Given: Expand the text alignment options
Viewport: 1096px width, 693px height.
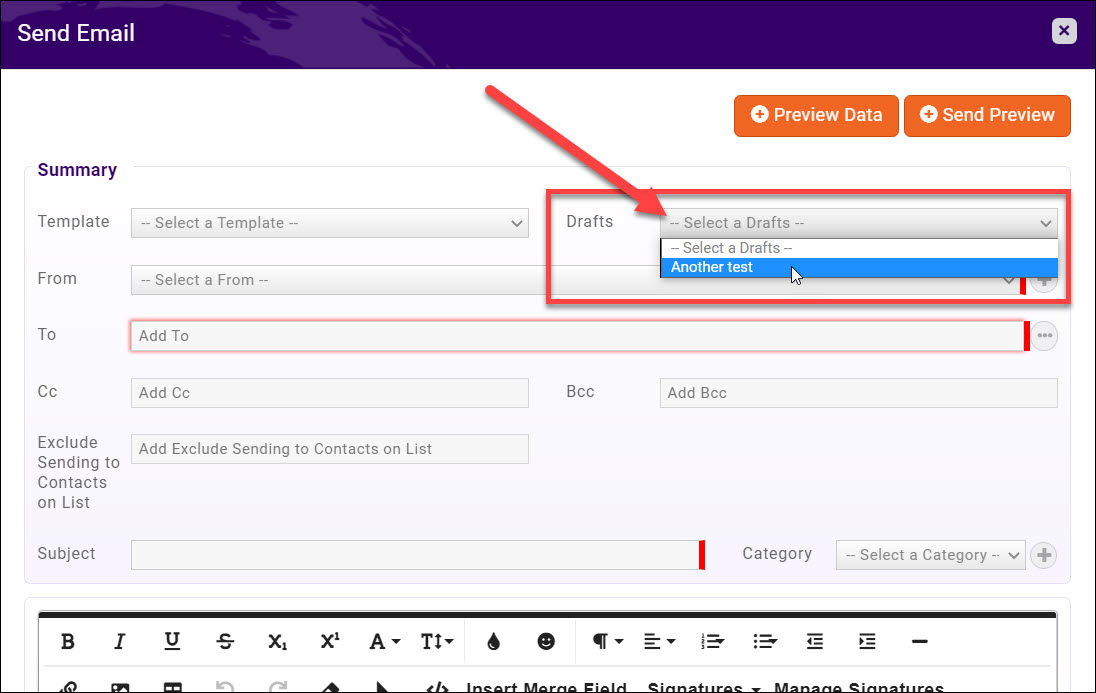Looking at the screenshot, I should coord(658,641).
